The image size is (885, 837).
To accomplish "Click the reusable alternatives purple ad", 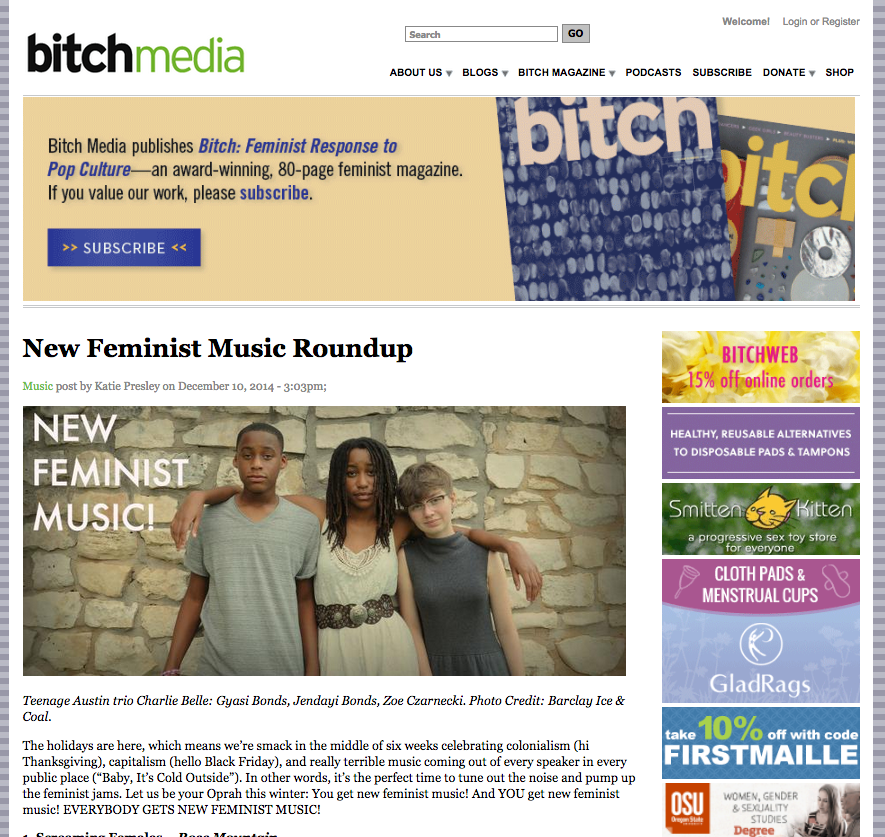I will (760, 443).
